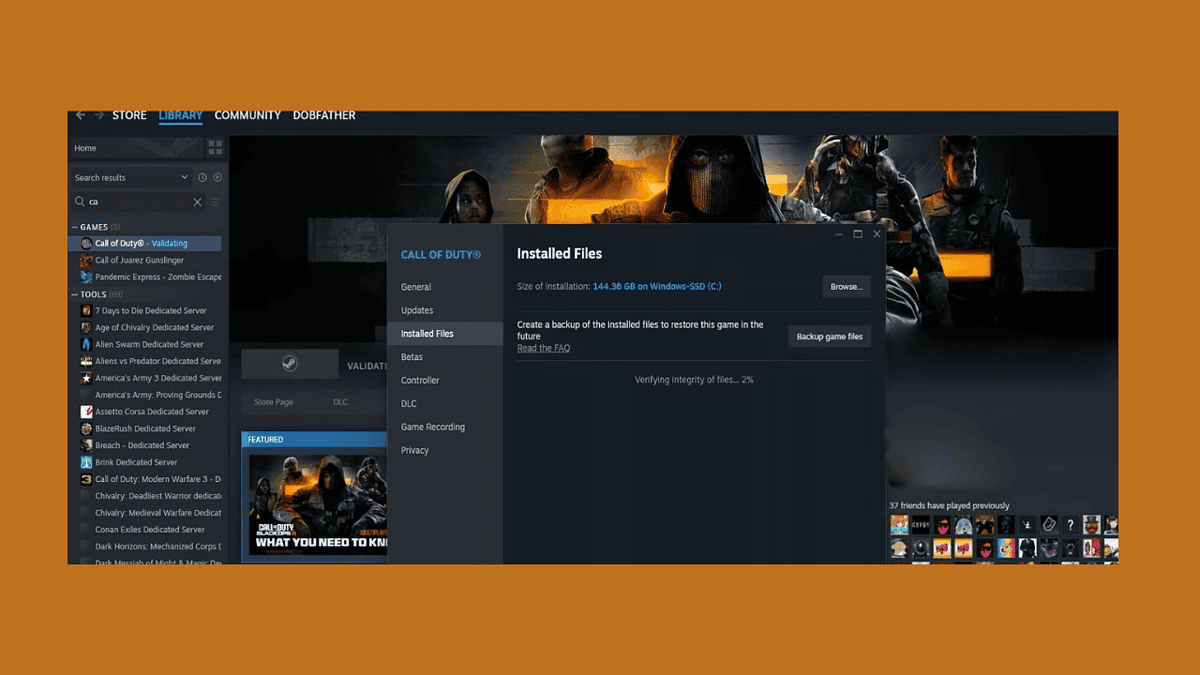This screenshot has width=1200, height=675.
Task: Switch to the Betas tab
Action: [413, 357]
